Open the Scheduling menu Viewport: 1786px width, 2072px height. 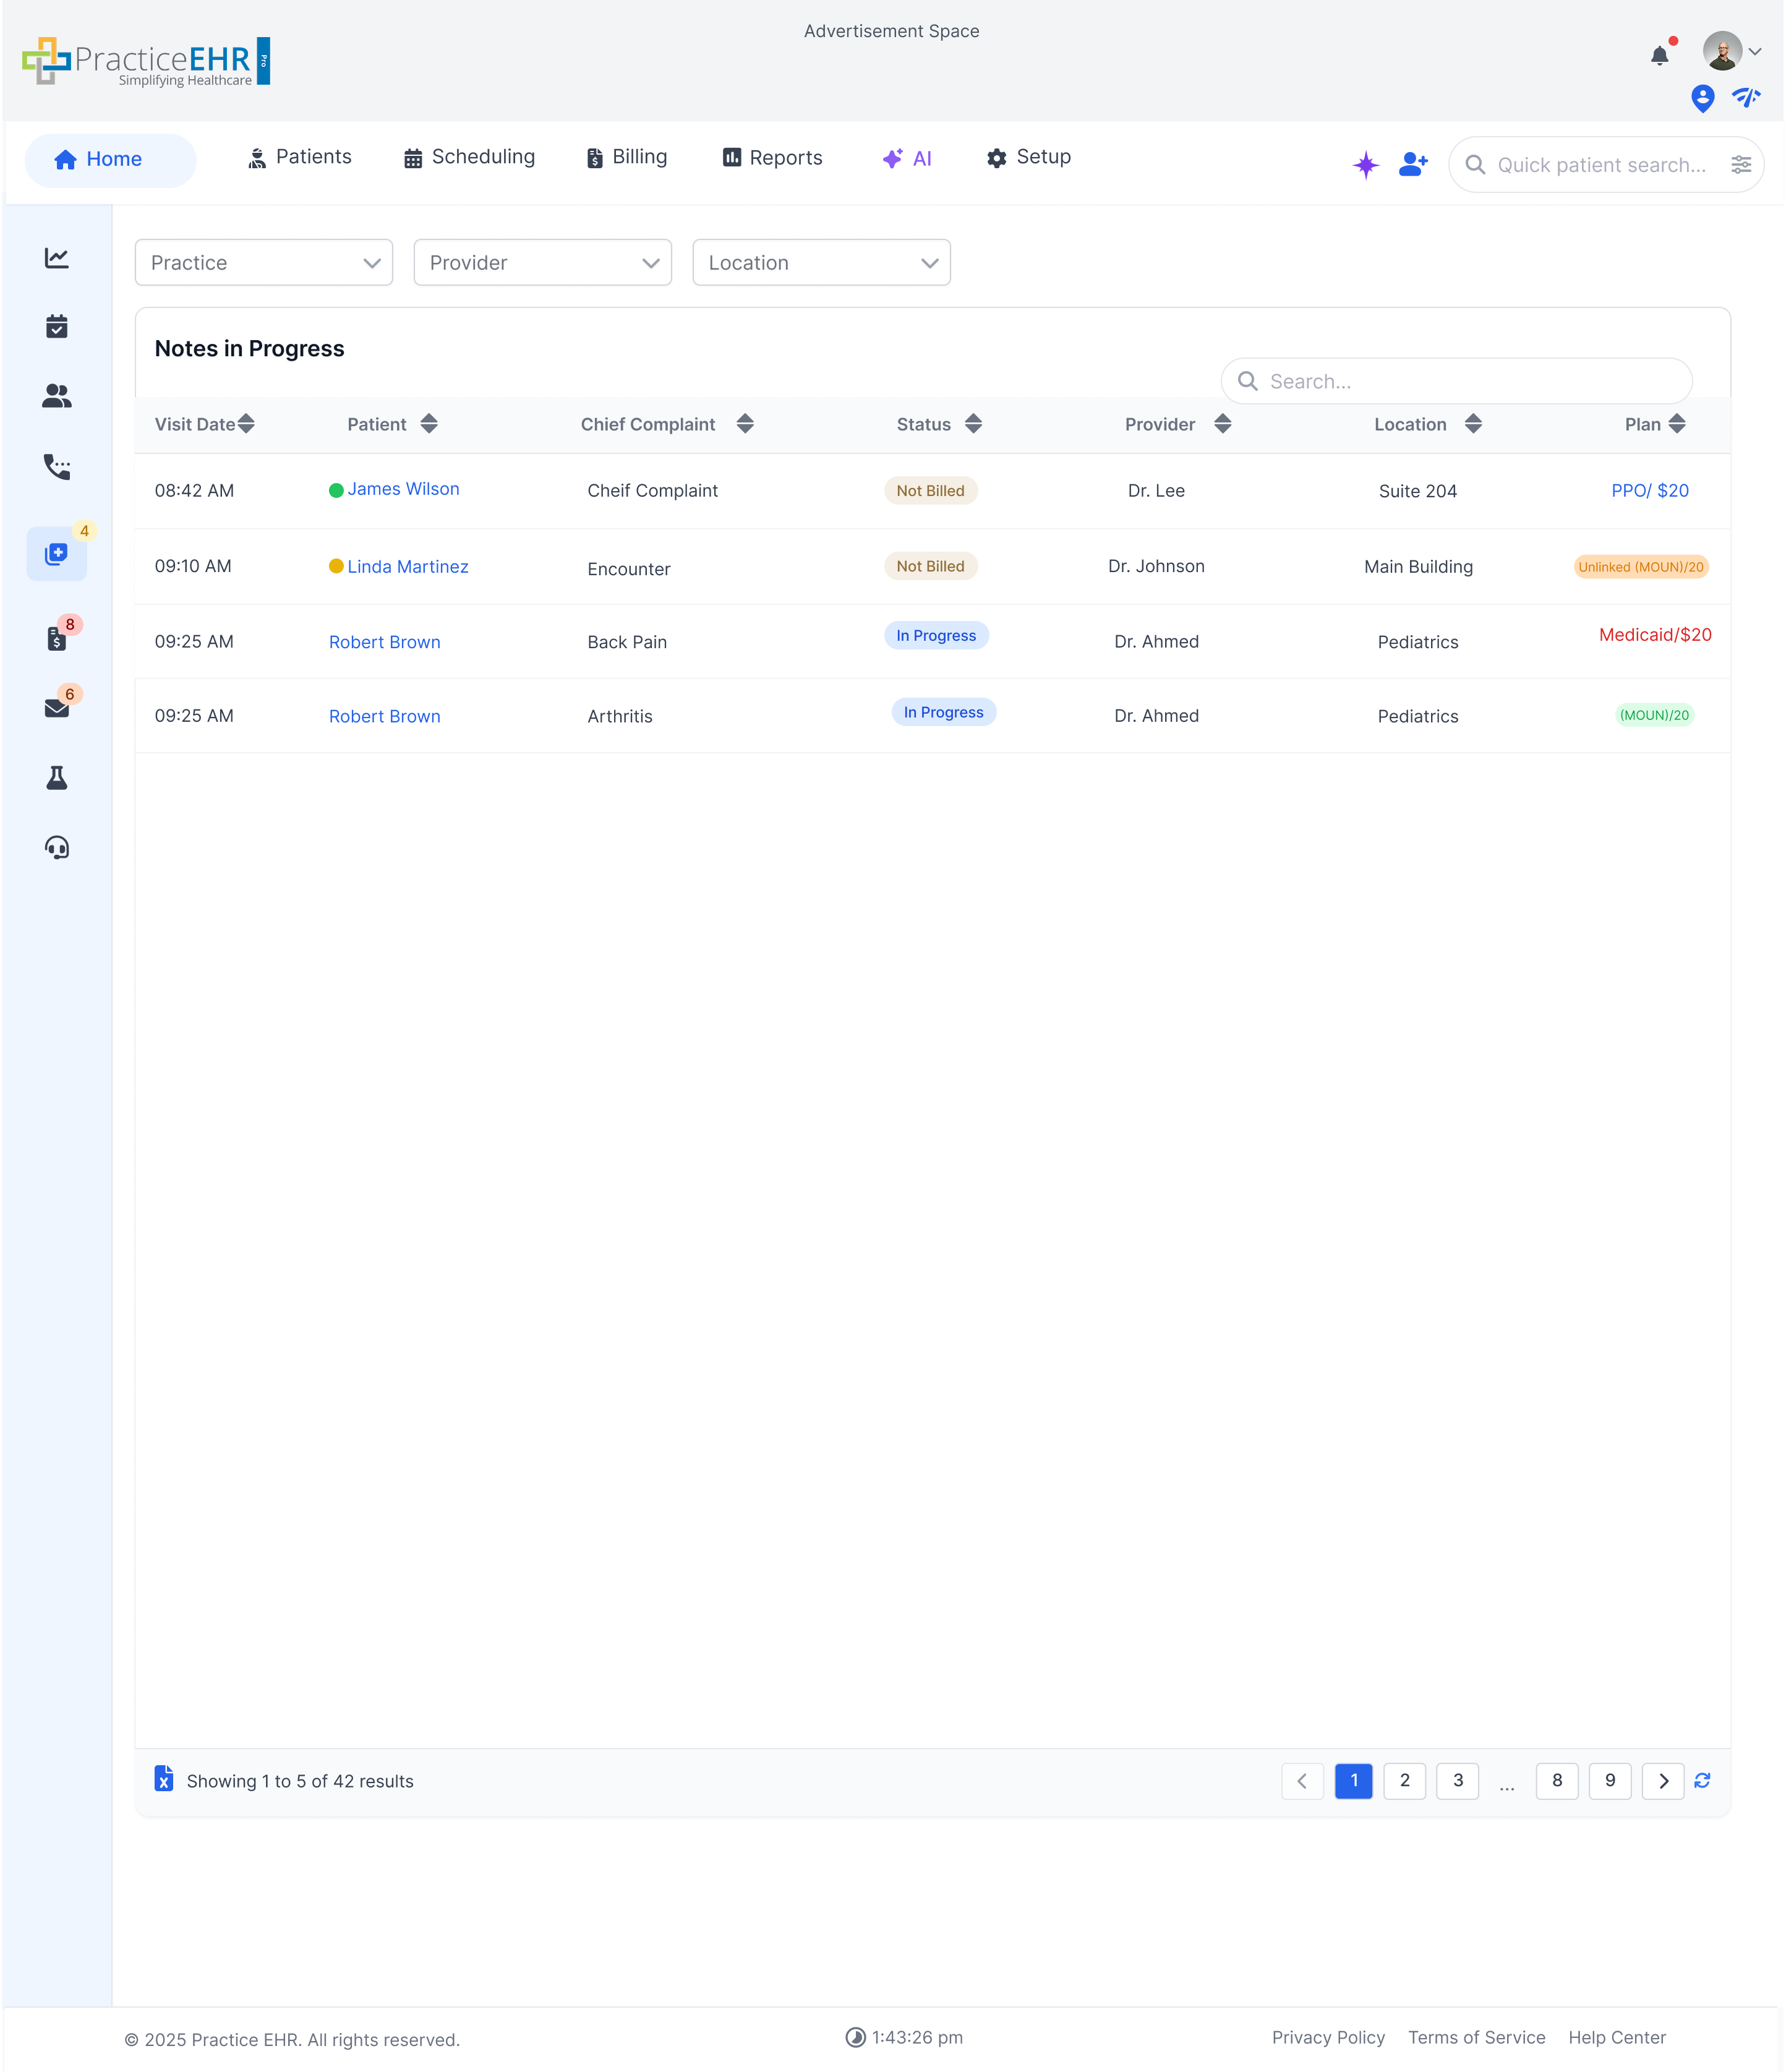tap(469, 157)
